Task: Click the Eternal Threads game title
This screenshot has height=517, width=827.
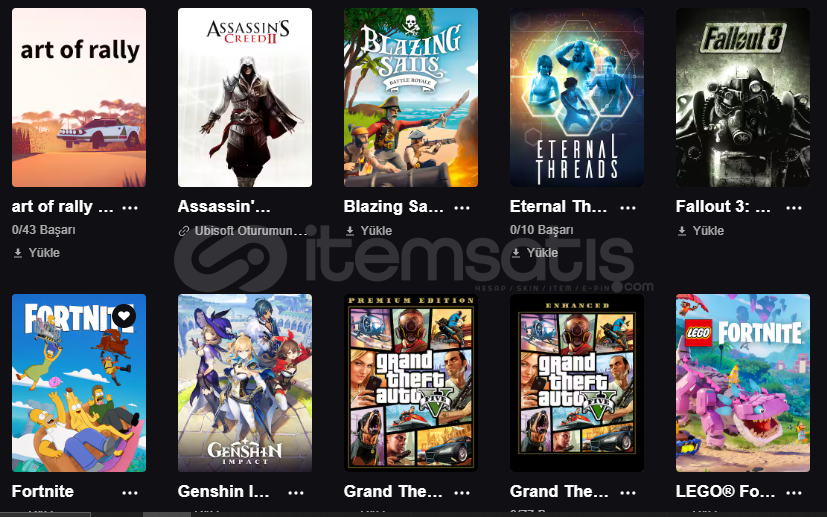Action: pos(558,206)
